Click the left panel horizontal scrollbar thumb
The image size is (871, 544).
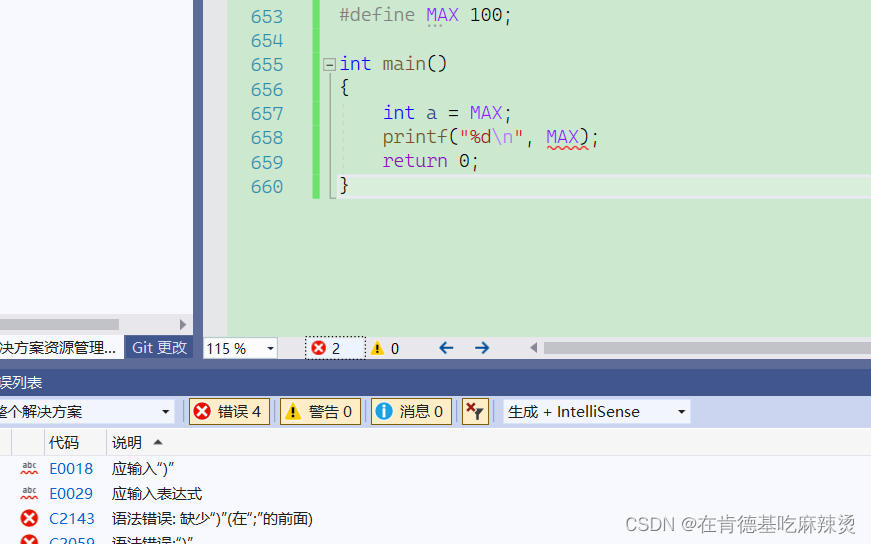click(x=59, y=325)
